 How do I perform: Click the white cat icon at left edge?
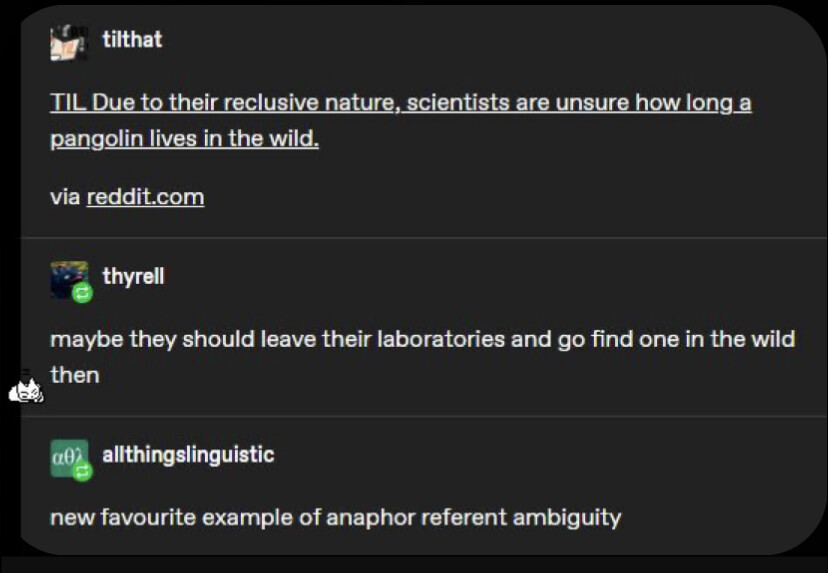(25, 392)
